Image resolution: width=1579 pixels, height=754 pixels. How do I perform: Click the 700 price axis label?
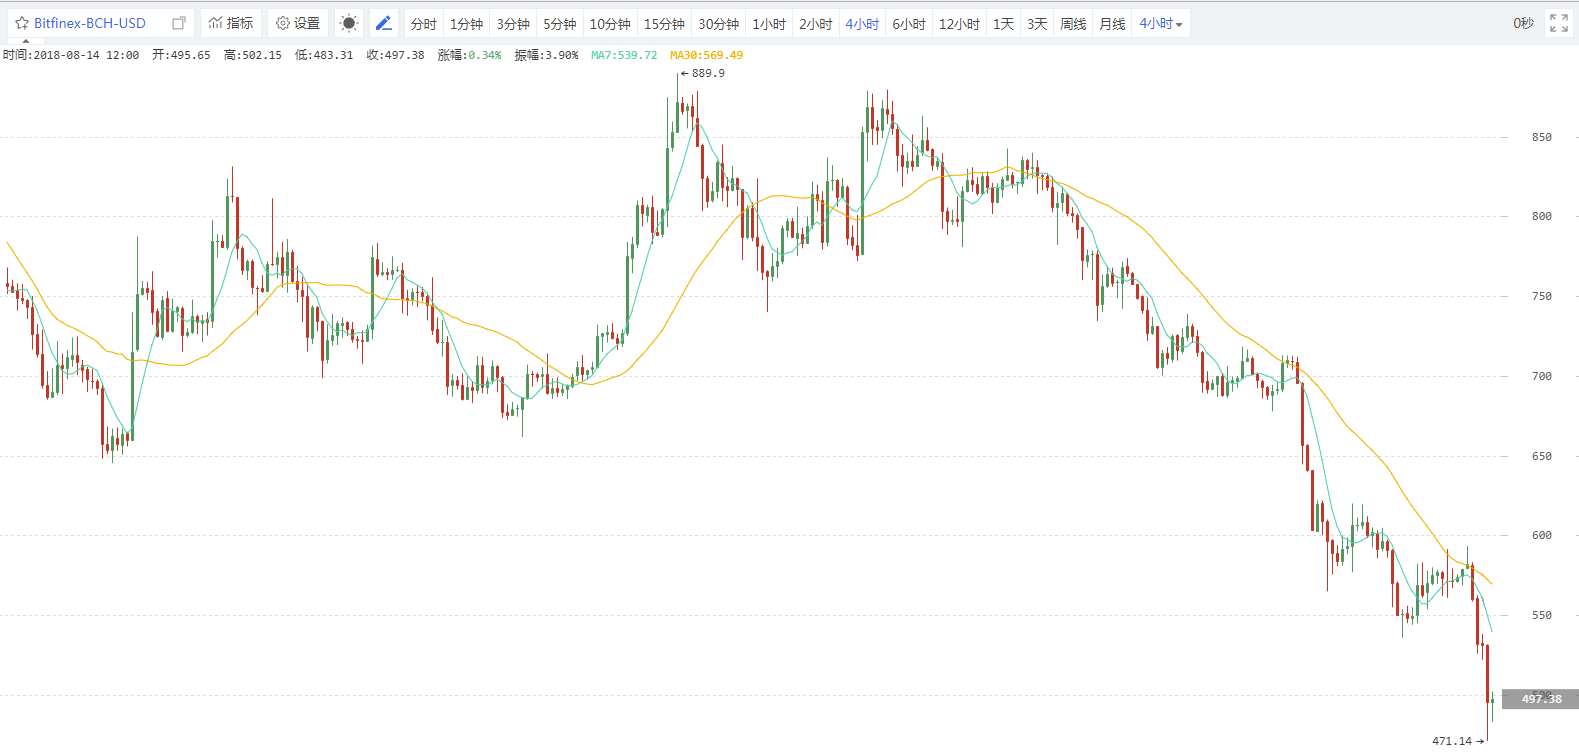[1541, 376]
